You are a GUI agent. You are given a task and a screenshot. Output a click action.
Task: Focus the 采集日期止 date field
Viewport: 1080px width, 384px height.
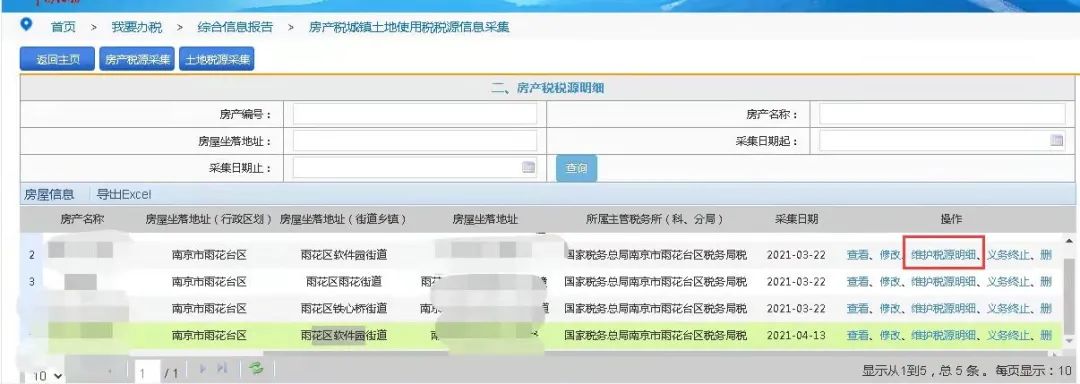415,167
